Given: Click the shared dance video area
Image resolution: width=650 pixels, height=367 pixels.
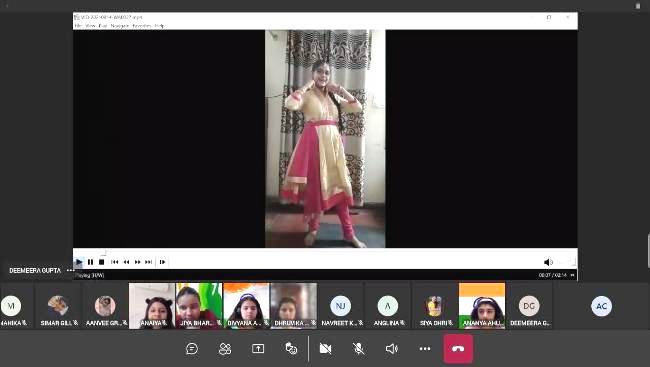Looking at the screenshot, I should click(x=325, y=139).
